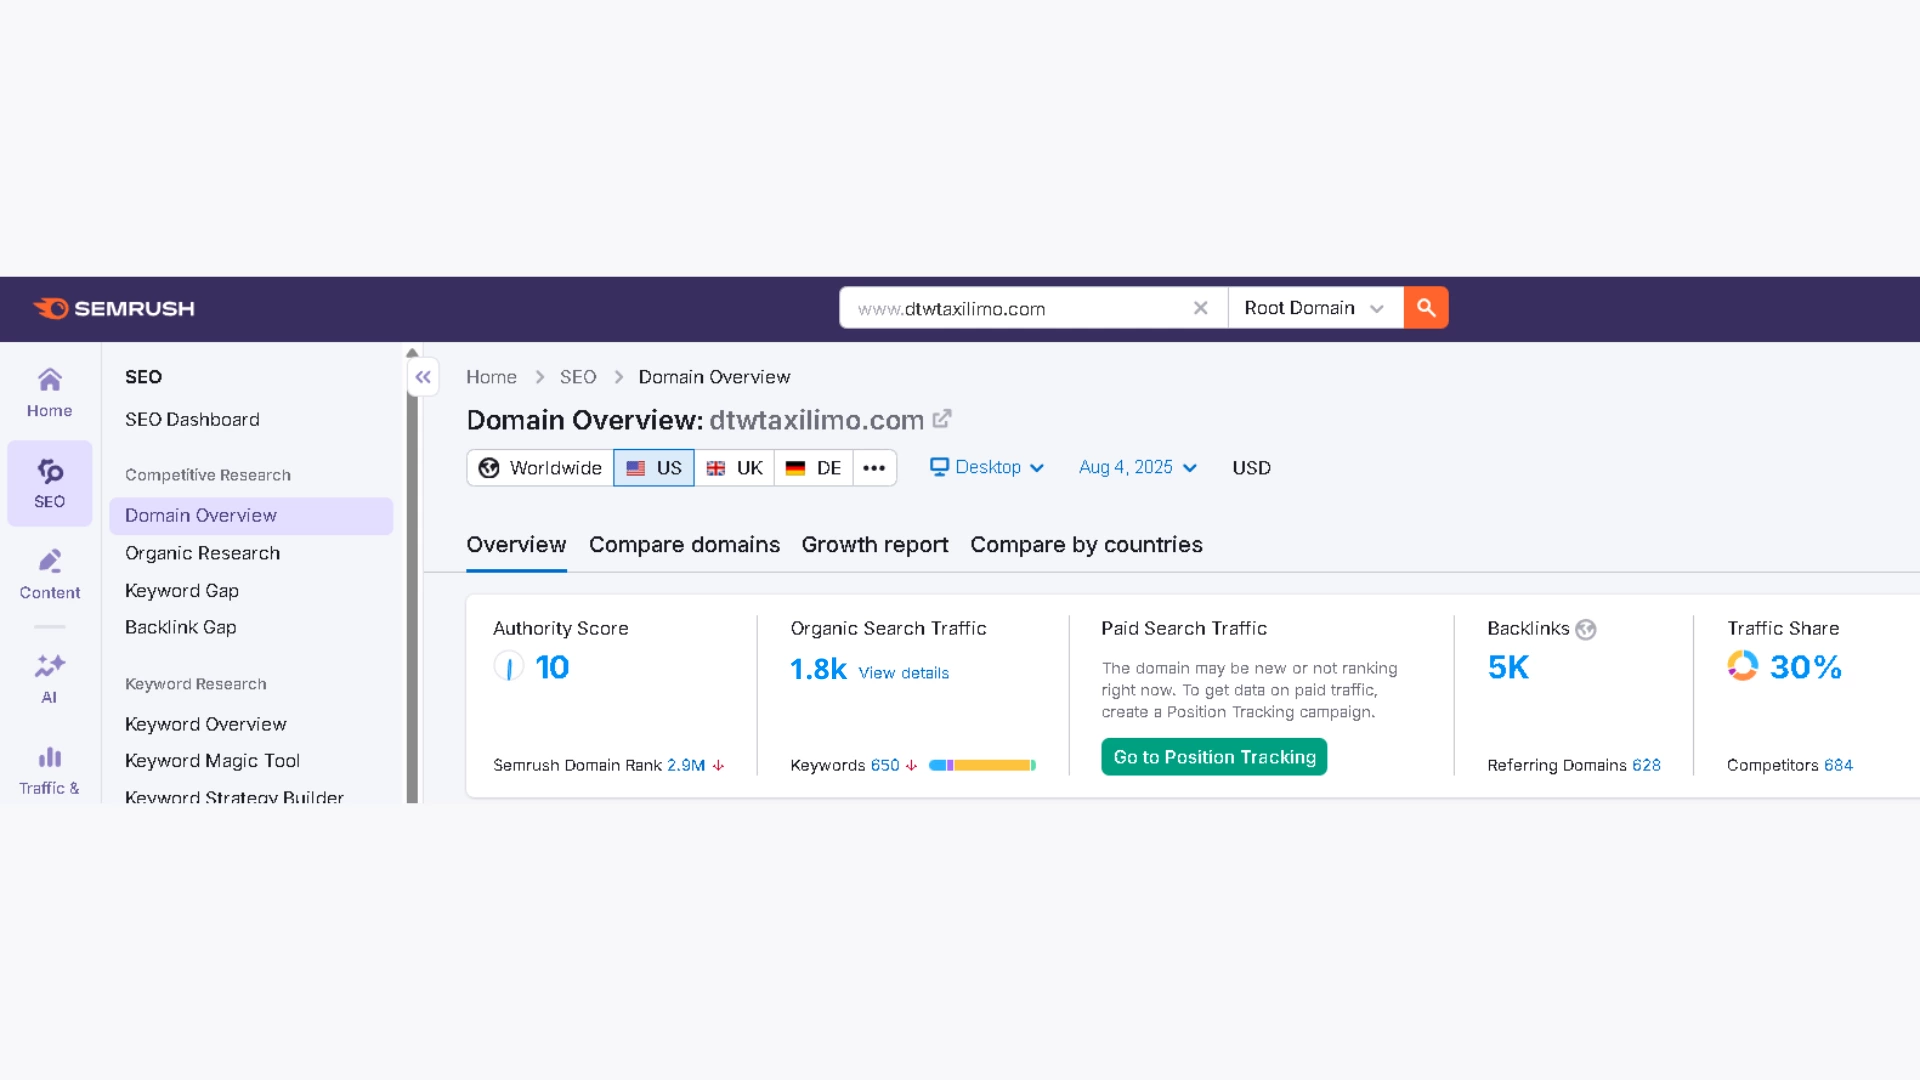Click the Semrush logo
1920x1080 pixels.
[x=113, y=308]
